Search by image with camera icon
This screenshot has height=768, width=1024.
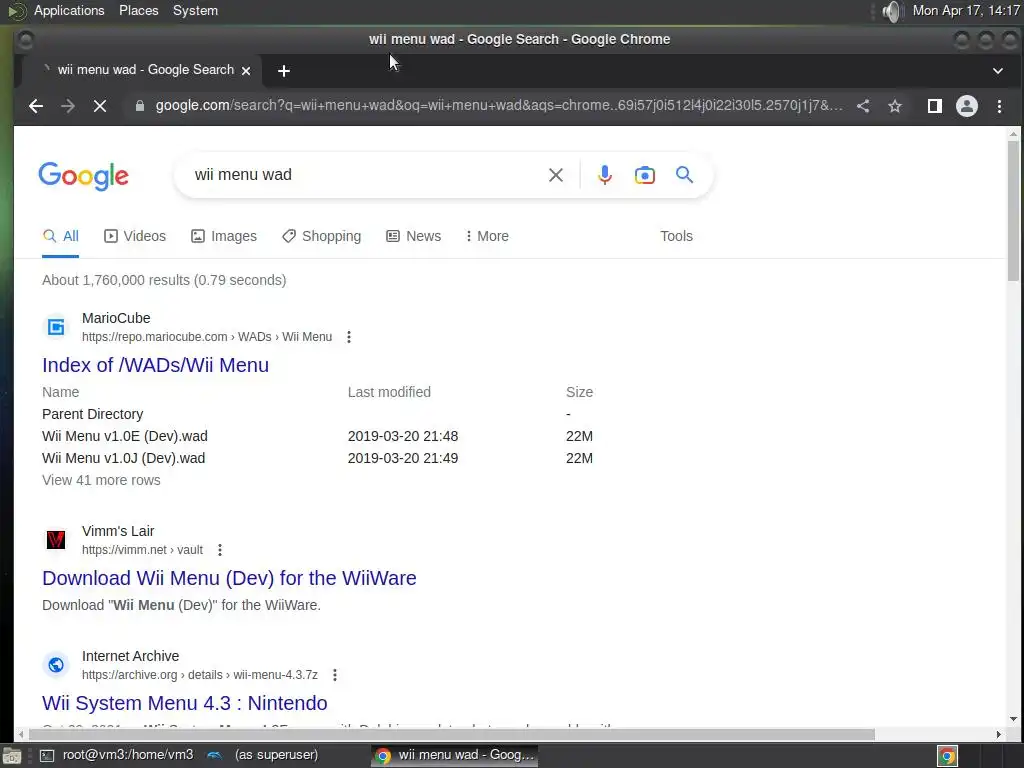tap(645, 175)
